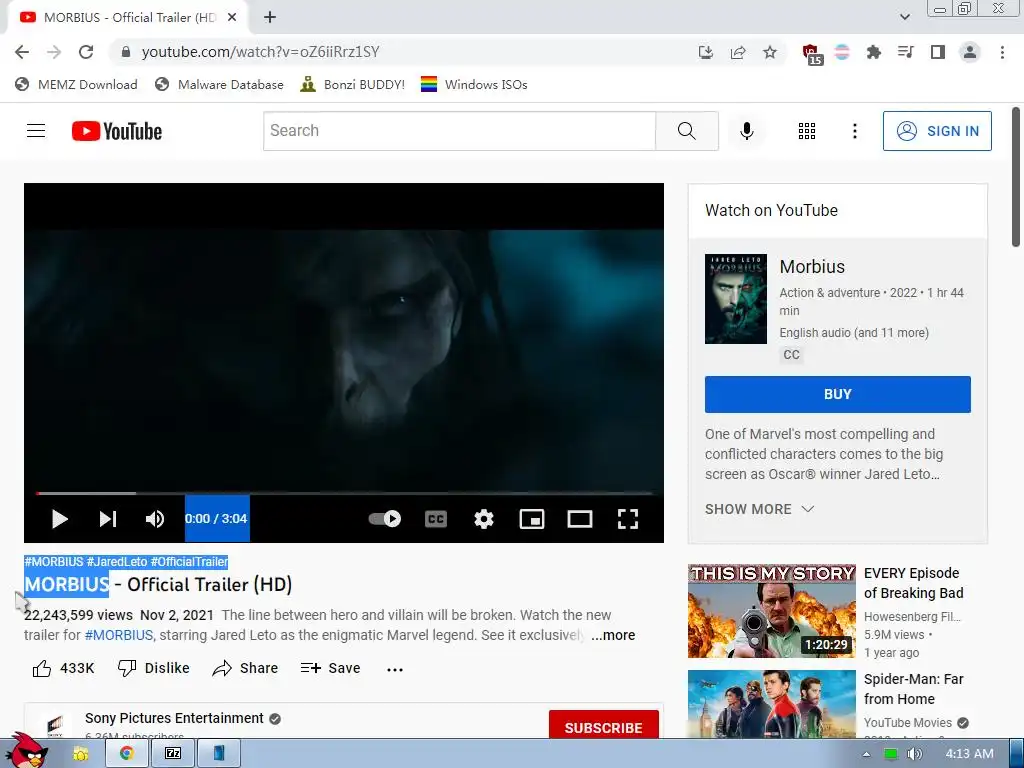1024x768 pixels.
Task: Open extensions puzzle menu
Action: (873, 52)
